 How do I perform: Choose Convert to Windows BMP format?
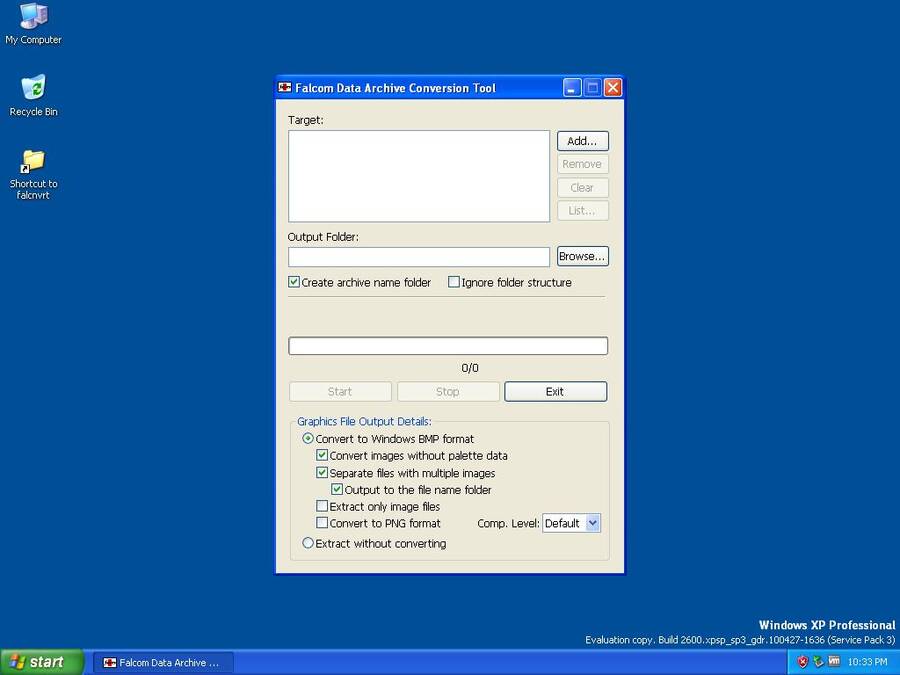[308, 439]
